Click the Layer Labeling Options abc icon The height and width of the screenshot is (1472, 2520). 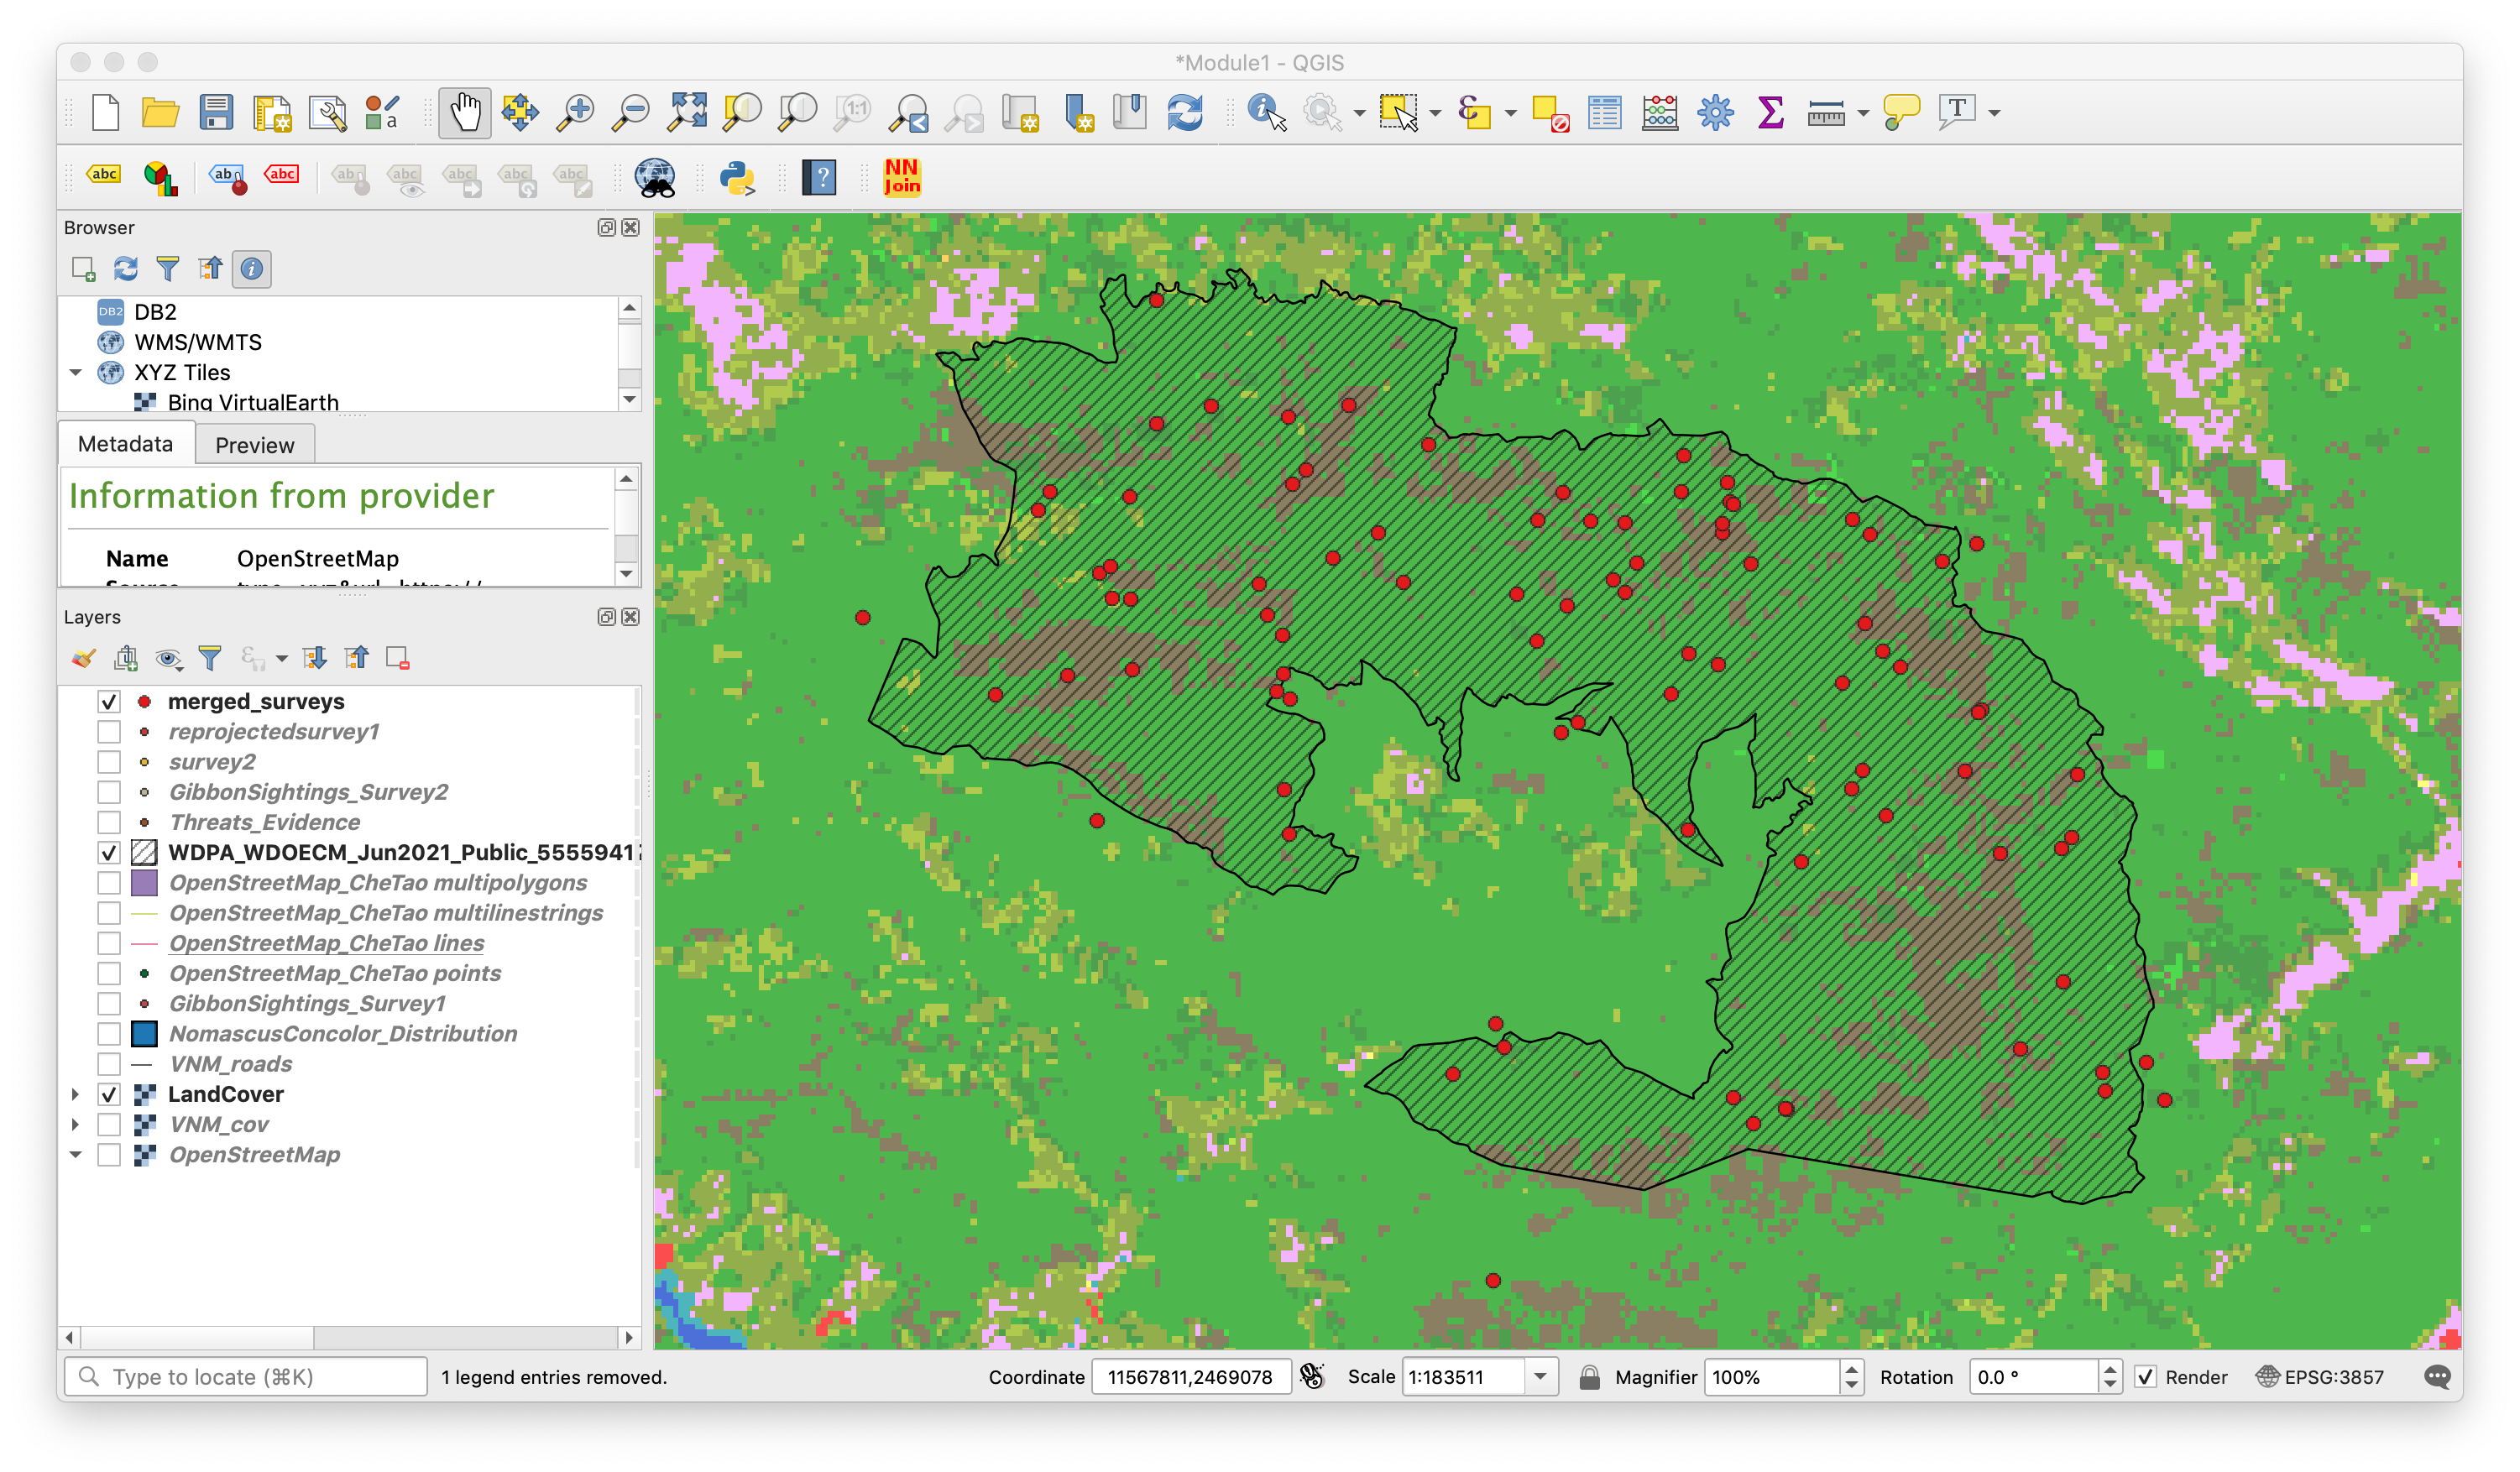click(x=104, y=175)
